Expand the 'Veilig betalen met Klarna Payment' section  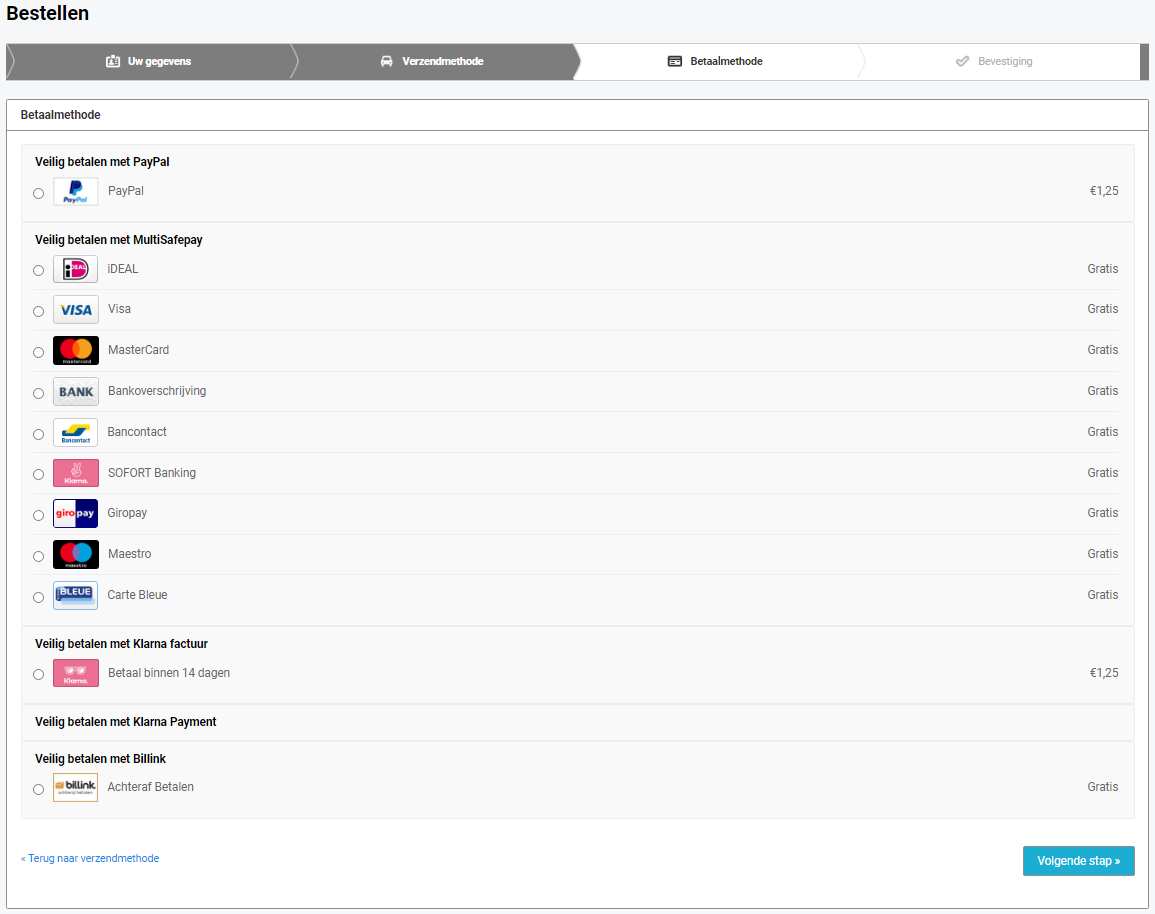coord(126,722)
